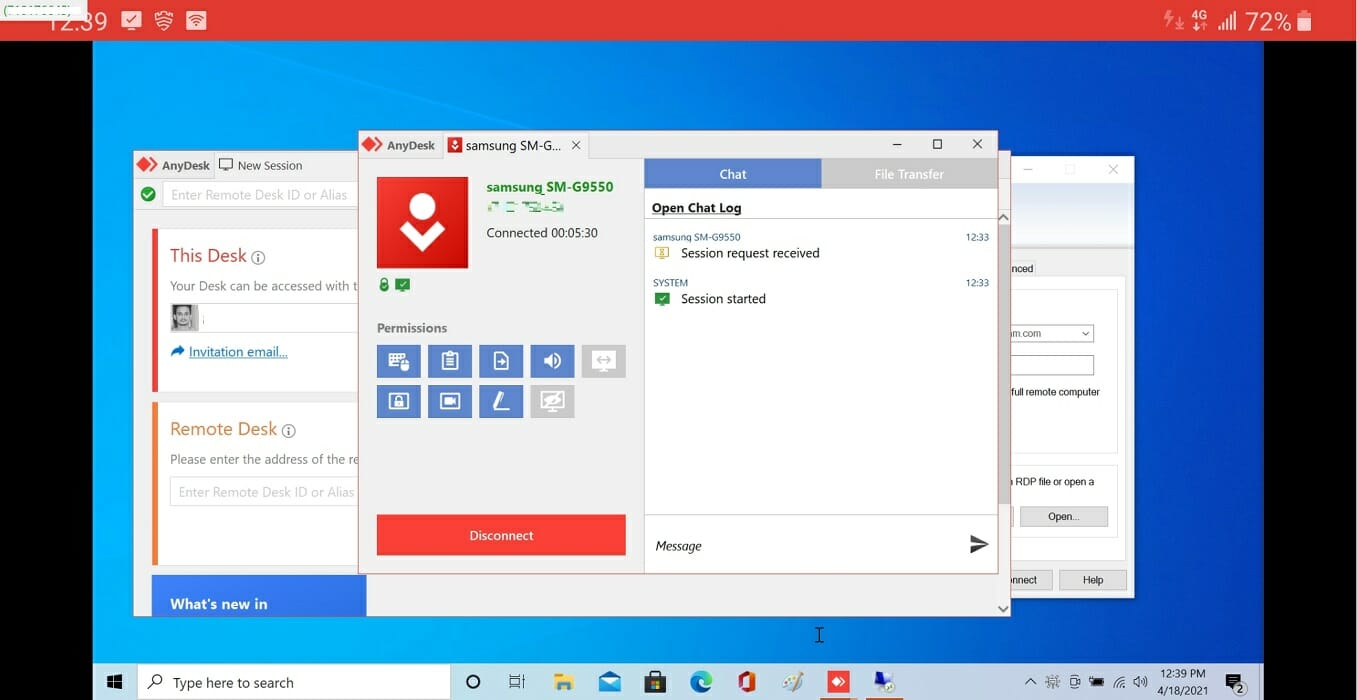The image size is (1357, 700).
Task: Open the Chat Log link
Action: (696, 208)
